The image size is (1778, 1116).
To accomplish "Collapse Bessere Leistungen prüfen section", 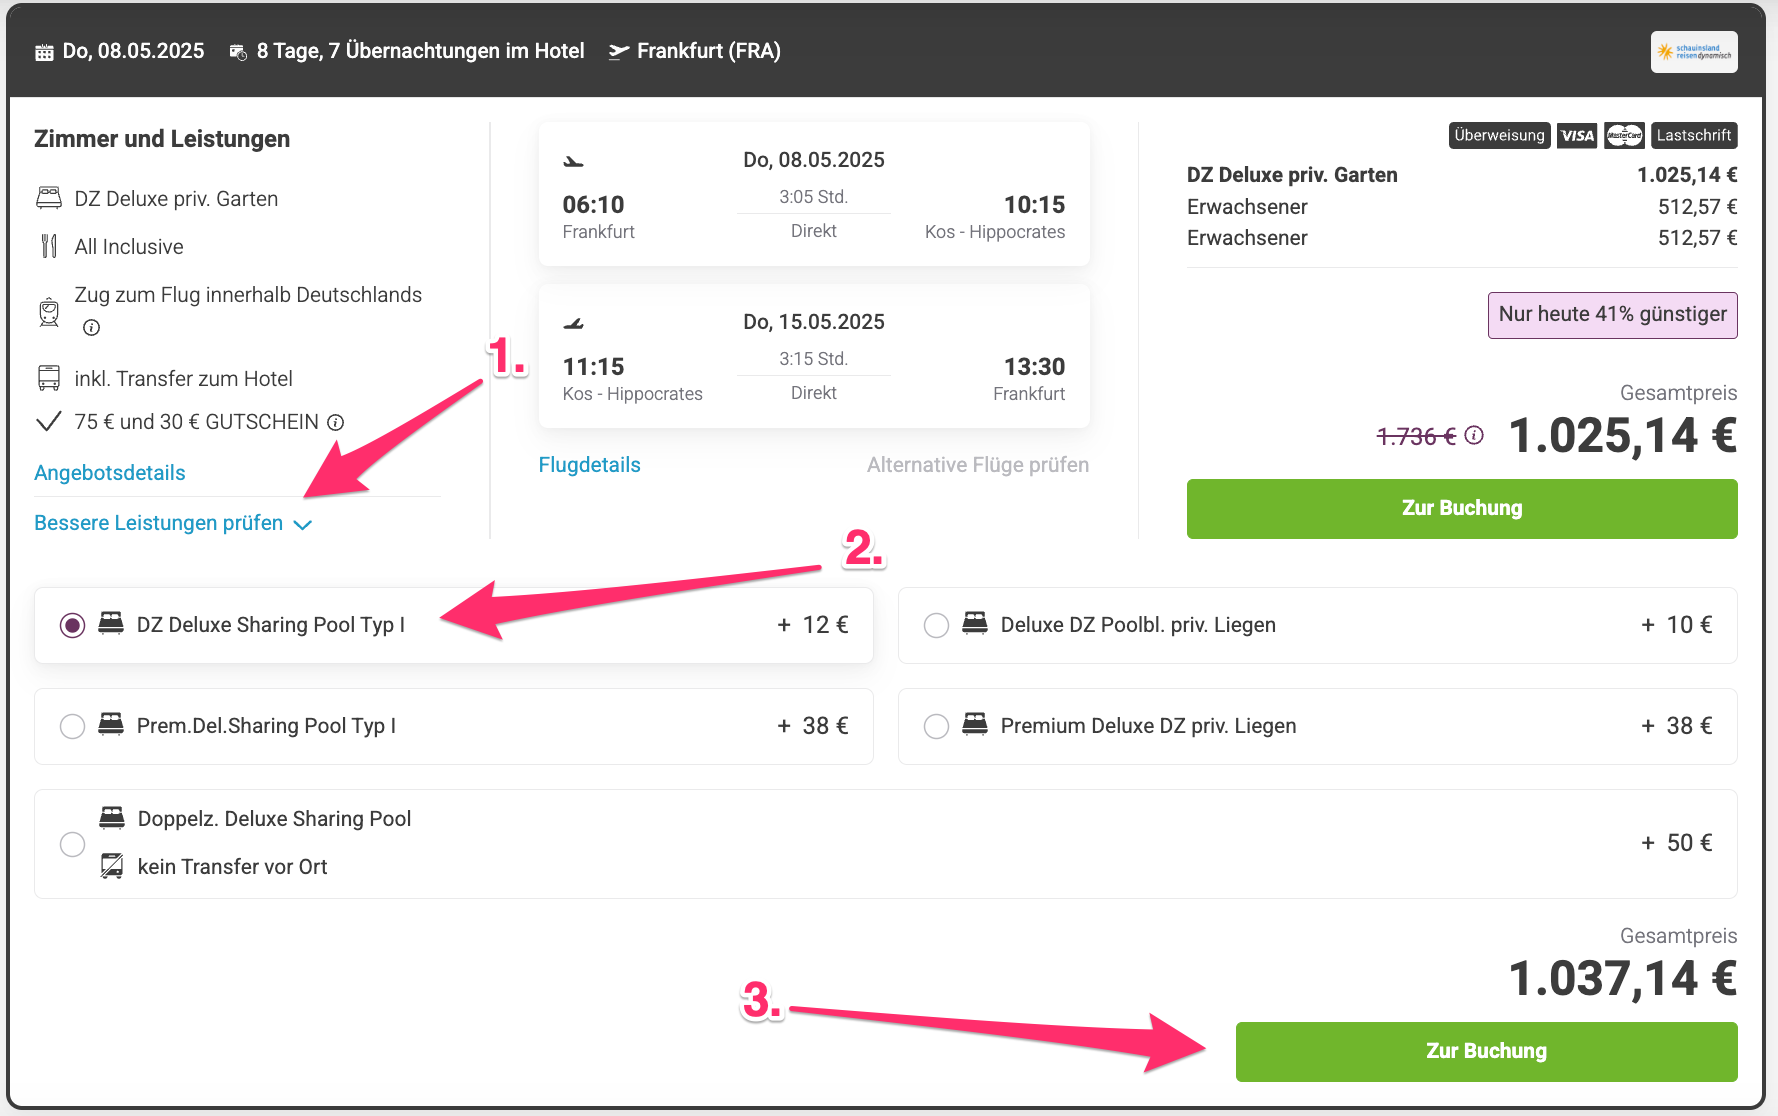I will pyautogui.click(x=173, y=523).
